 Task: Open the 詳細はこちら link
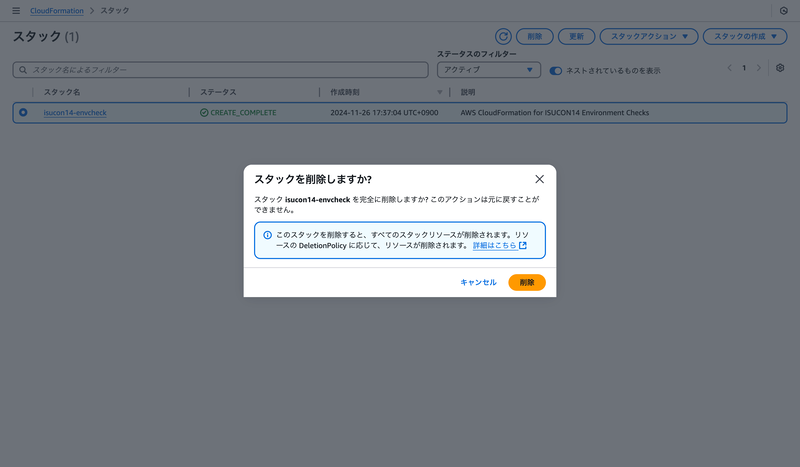click(x=494, y=245)
